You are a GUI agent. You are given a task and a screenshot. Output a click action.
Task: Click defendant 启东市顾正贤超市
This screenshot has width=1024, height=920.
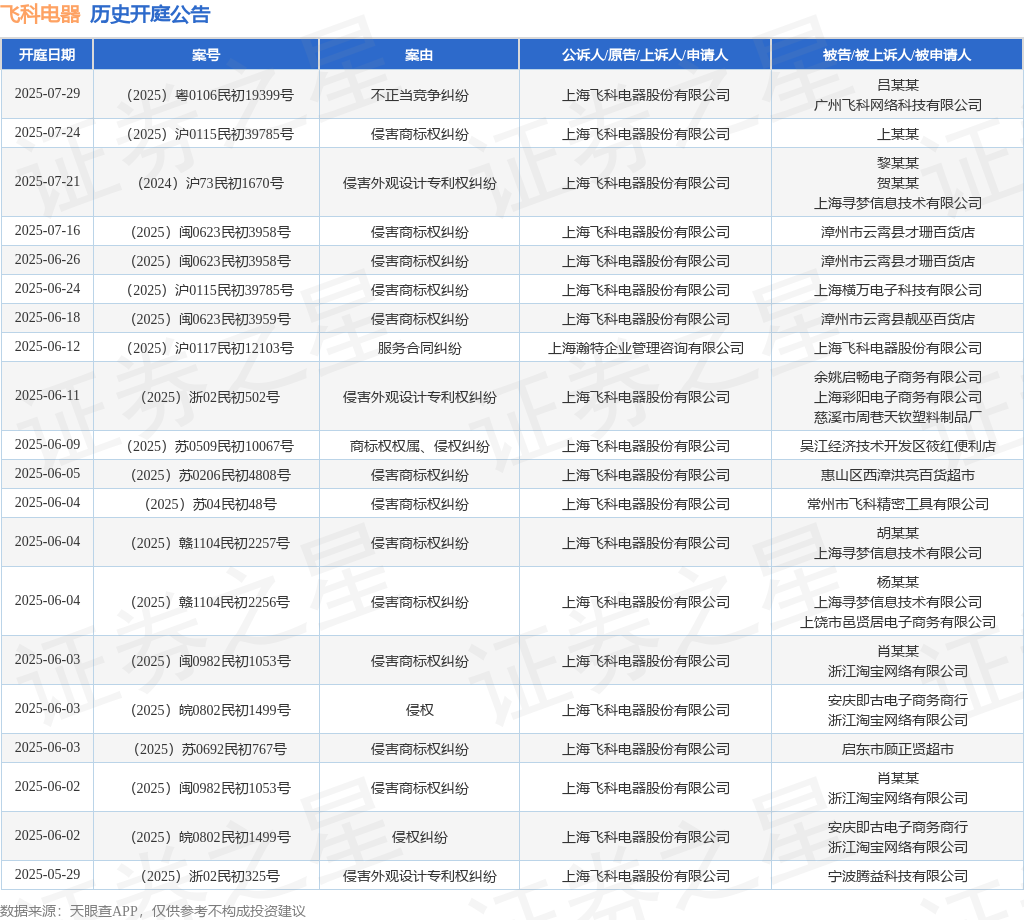point(897,750)
